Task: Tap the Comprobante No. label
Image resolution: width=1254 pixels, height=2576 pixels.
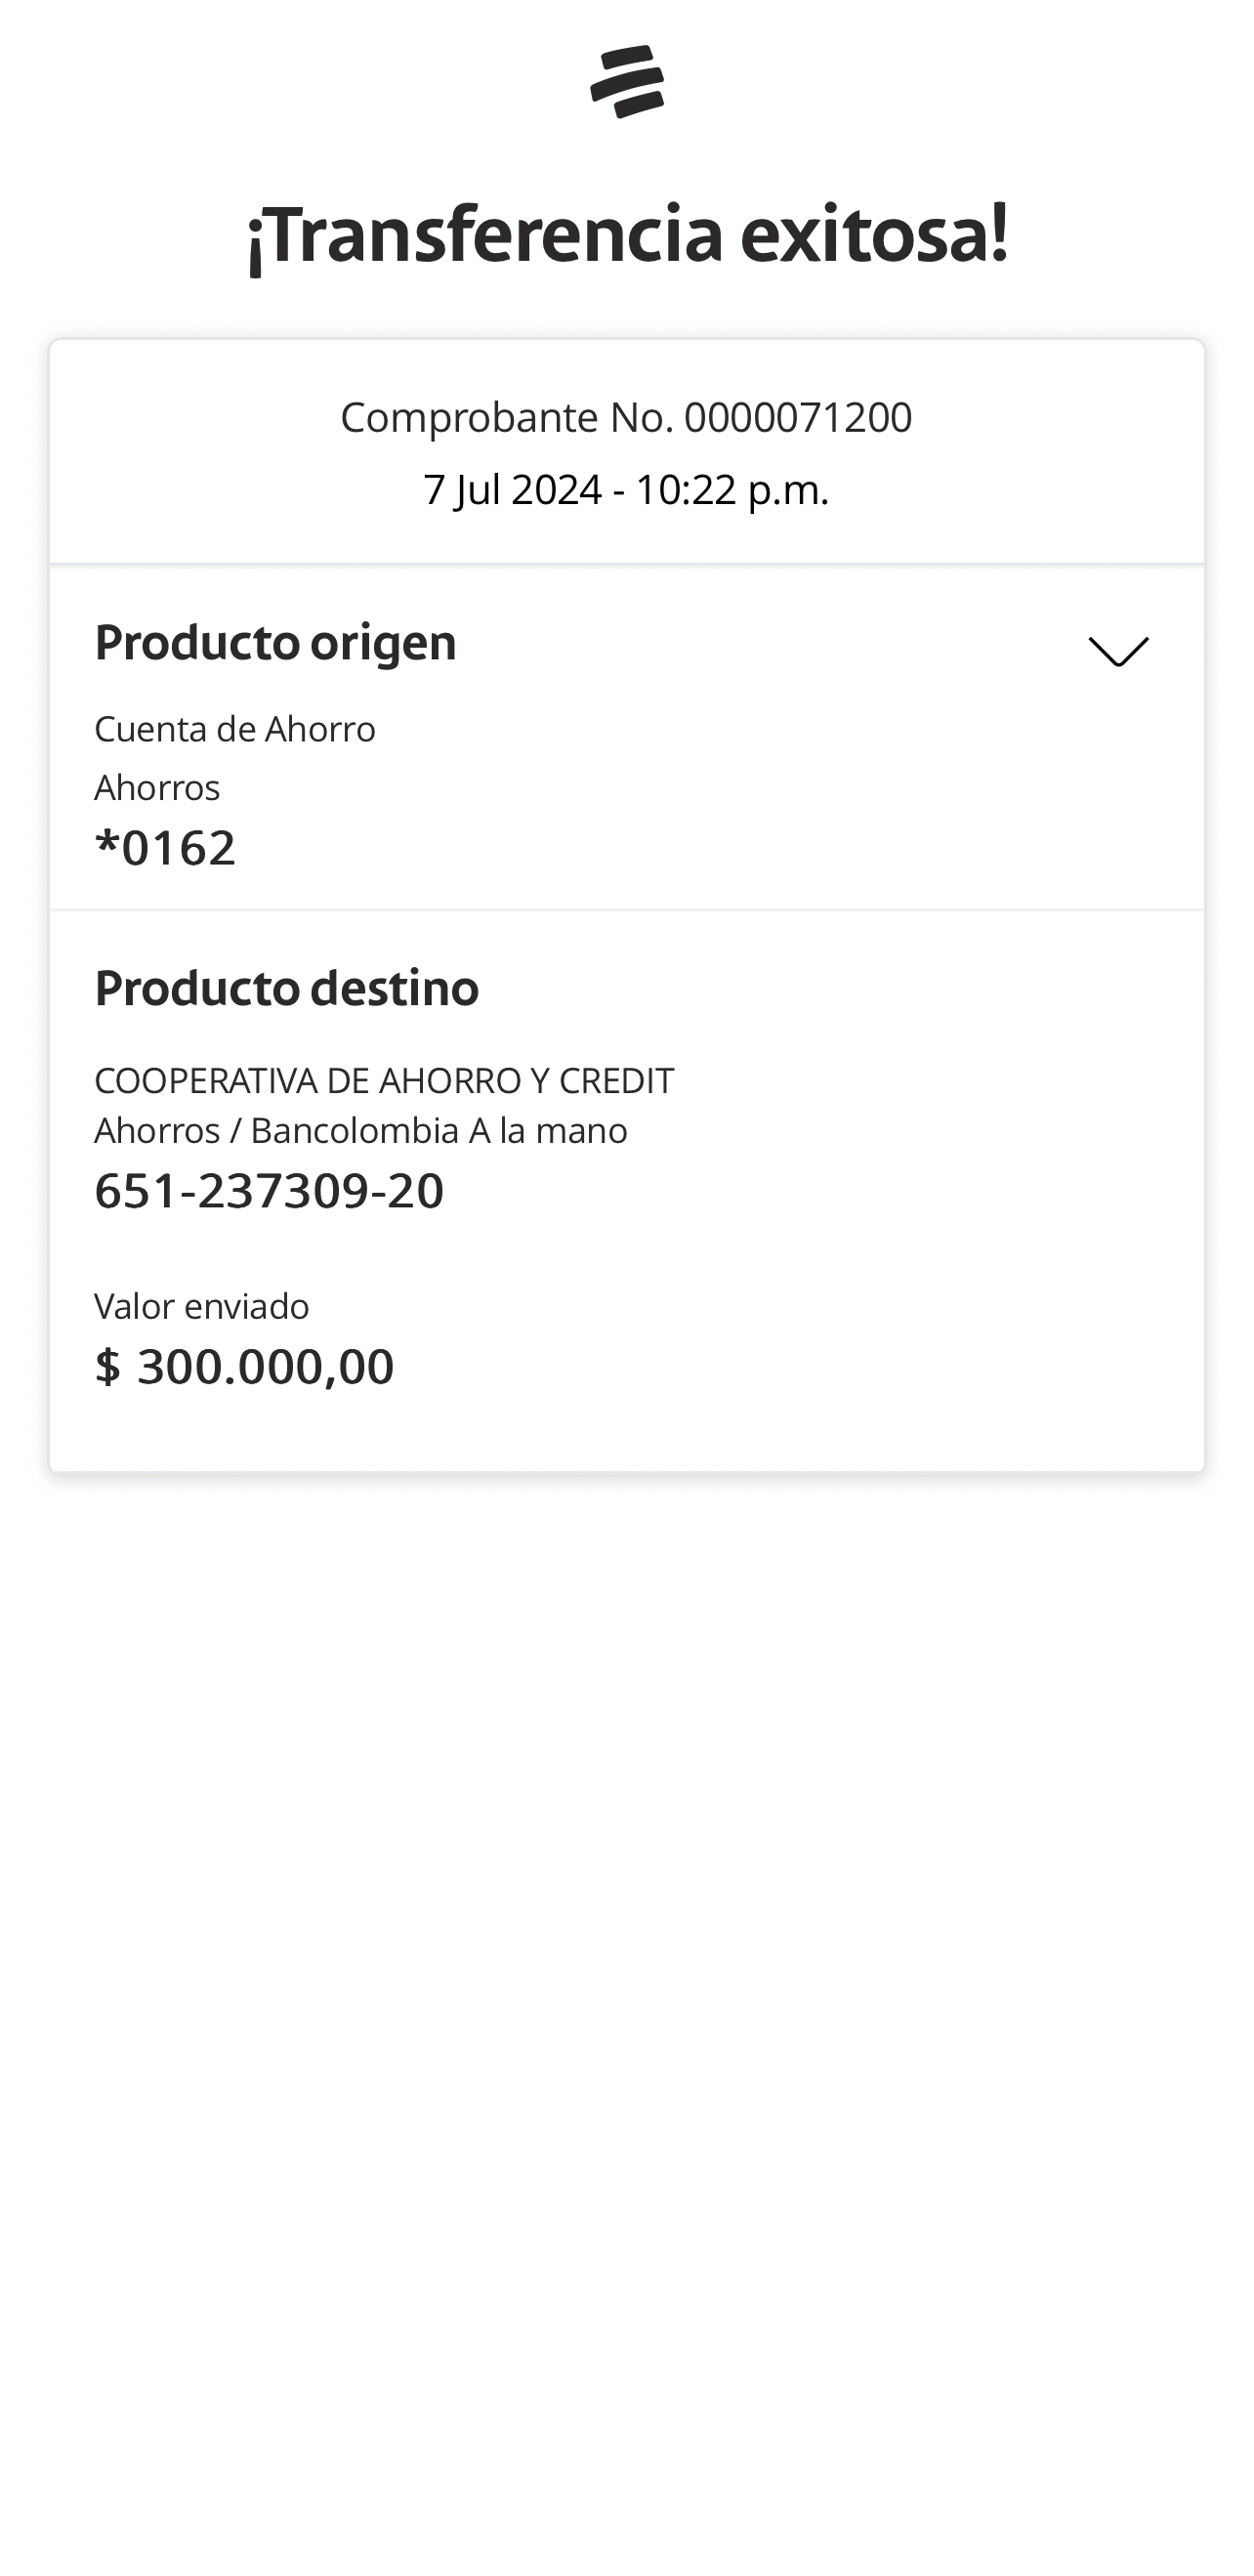Action: [507, 417]
